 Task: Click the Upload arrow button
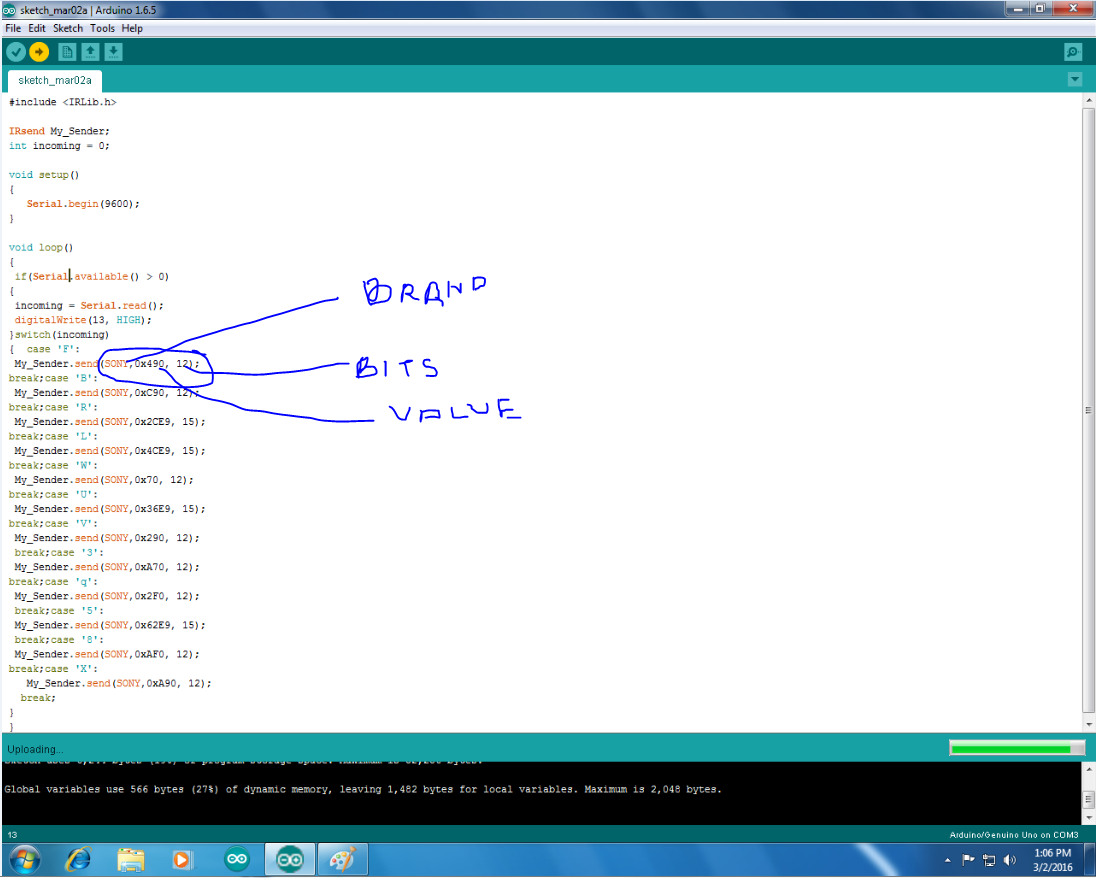click(39, 52)
